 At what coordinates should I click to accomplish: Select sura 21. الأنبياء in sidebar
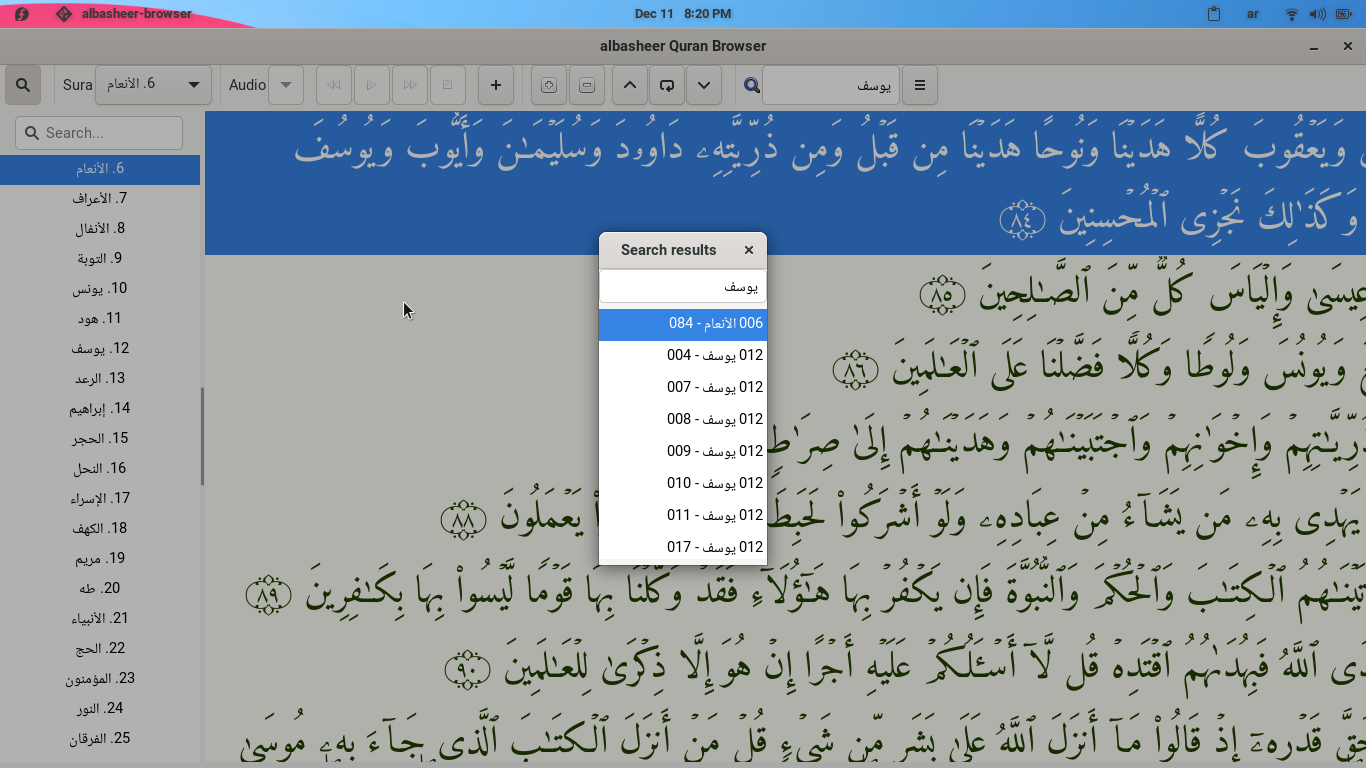[x=100, y=618]
